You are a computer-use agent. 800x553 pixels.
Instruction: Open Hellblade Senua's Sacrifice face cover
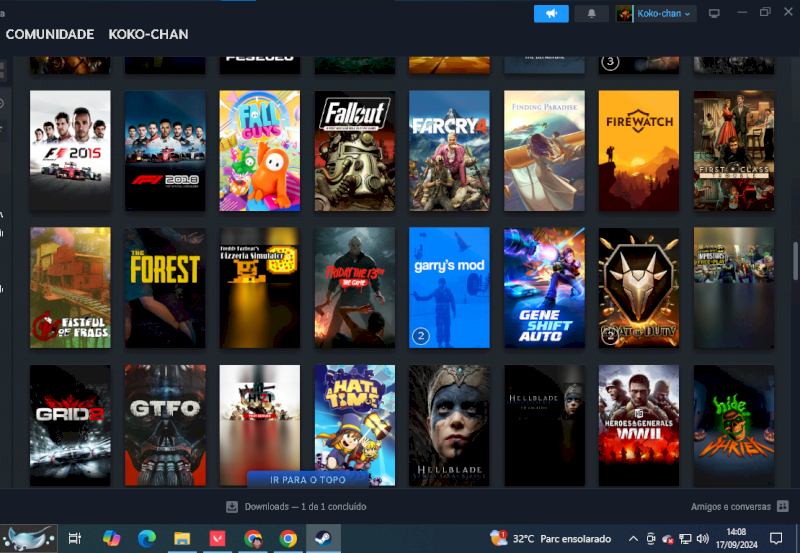pos(449,425)
